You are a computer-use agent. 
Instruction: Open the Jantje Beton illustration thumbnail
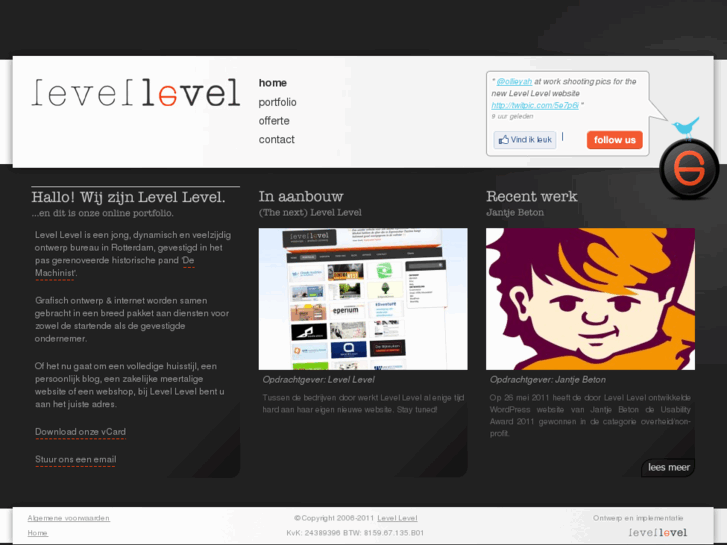click(x=590, y=299)
